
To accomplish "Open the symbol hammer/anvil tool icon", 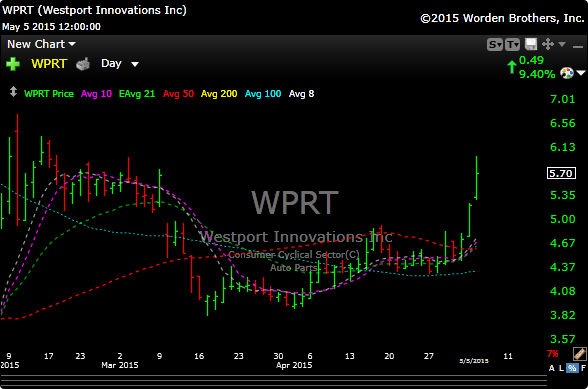I will coord(83,64).
